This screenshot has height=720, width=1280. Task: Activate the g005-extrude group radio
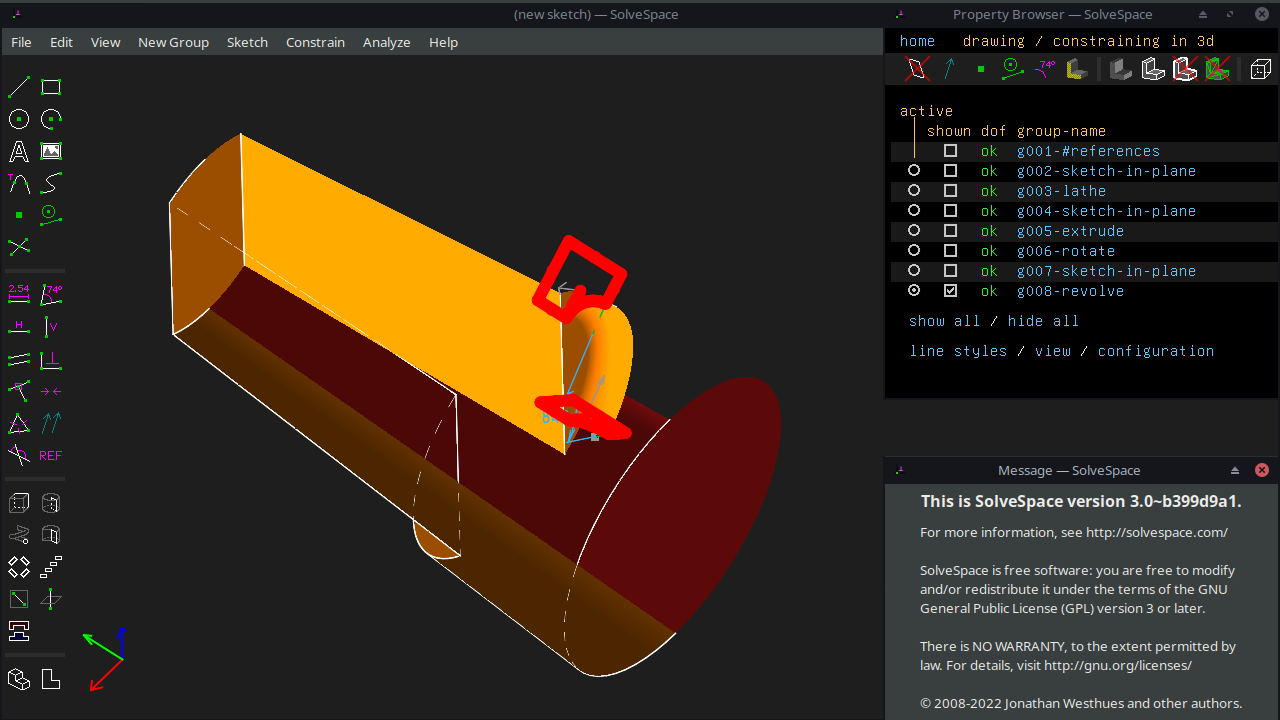913,230
